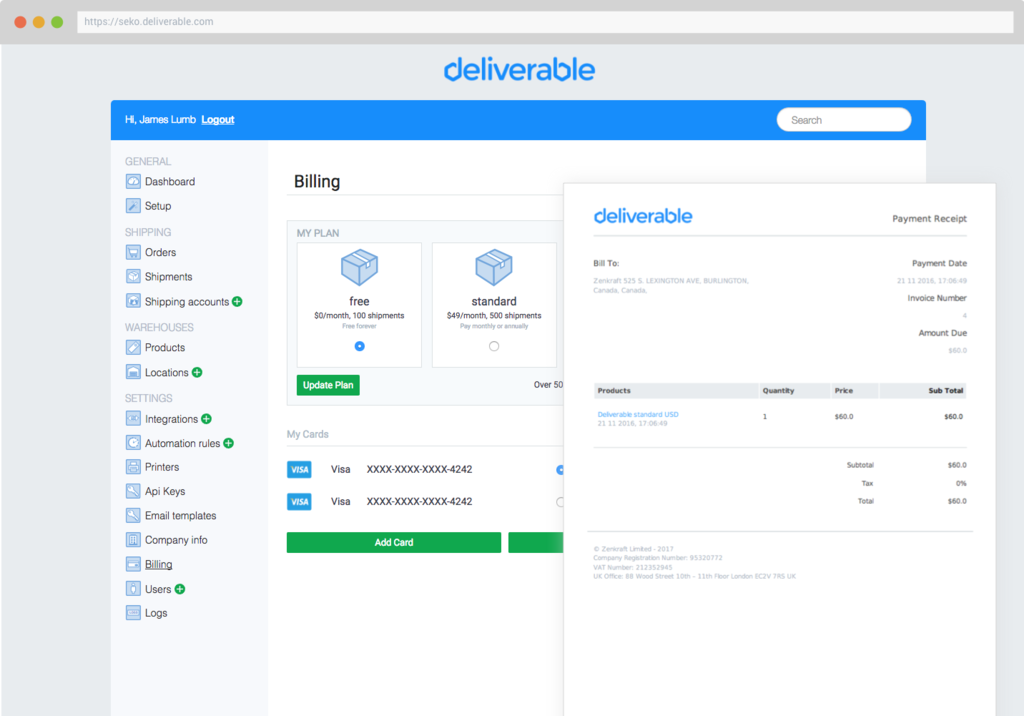Click the Update Plan button

(x=328, y=385)
